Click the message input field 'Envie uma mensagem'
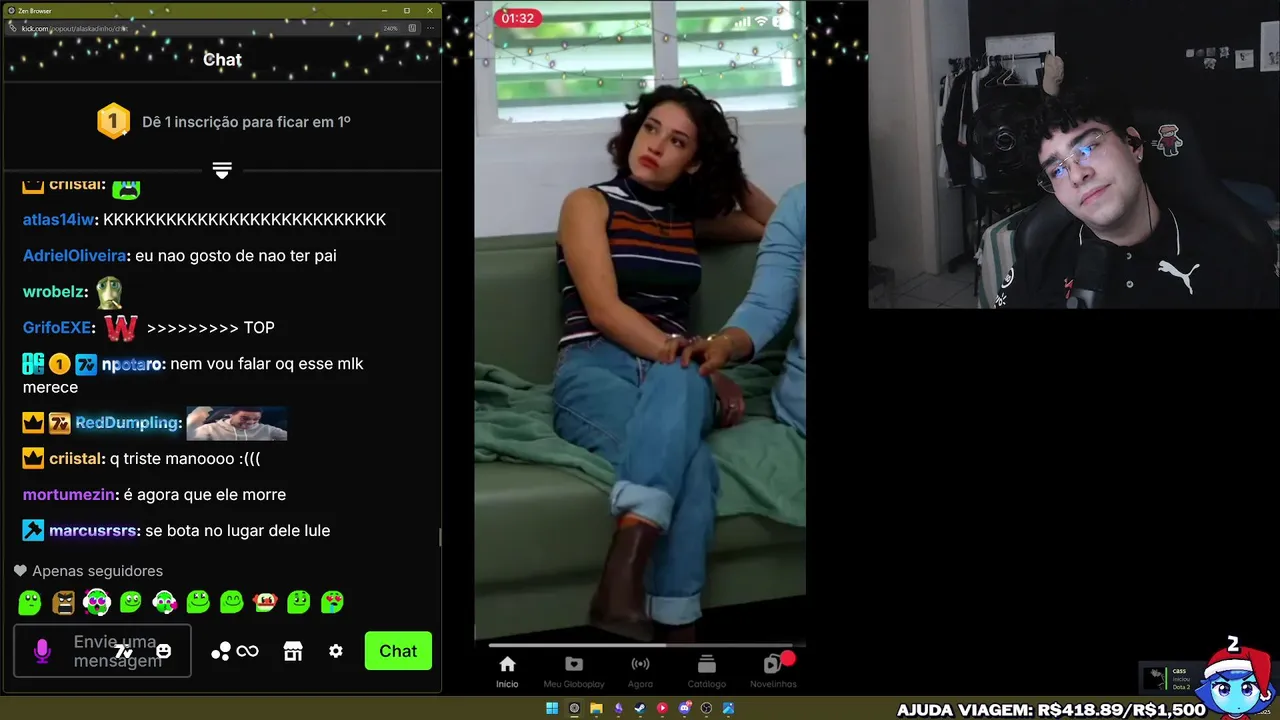 tap(102, 651)
